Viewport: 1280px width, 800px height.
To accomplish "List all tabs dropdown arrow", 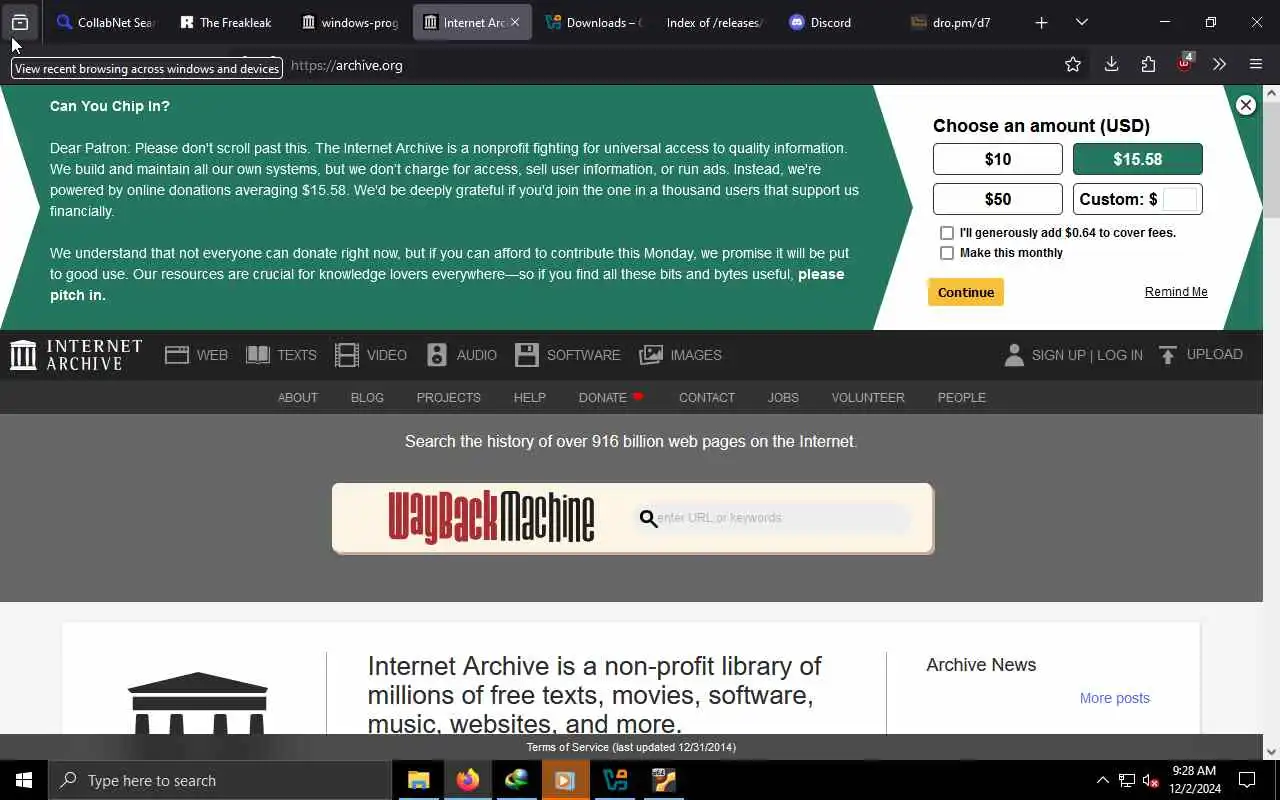I will pyautogui.click(x=1082, y=22).
